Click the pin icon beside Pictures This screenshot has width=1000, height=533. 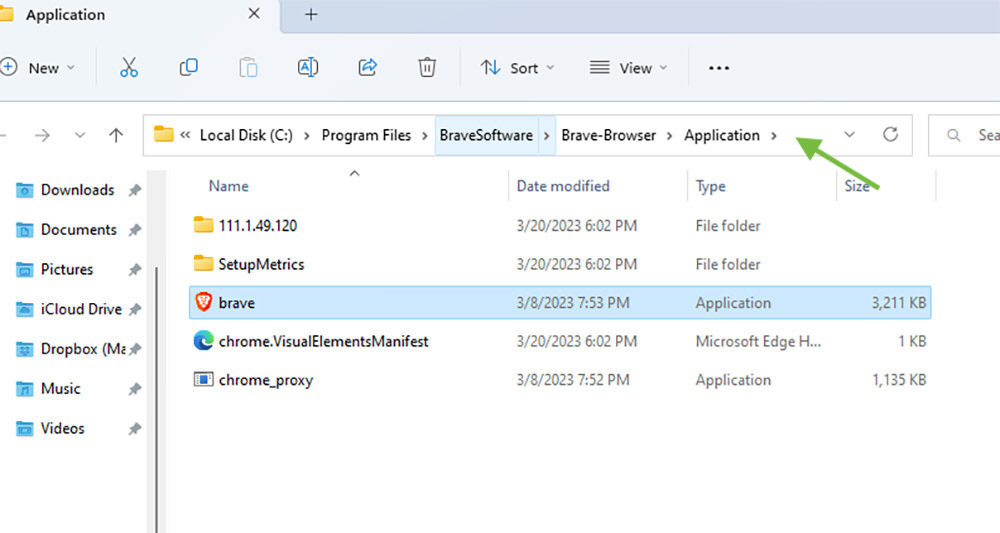(x=135, y=270)
